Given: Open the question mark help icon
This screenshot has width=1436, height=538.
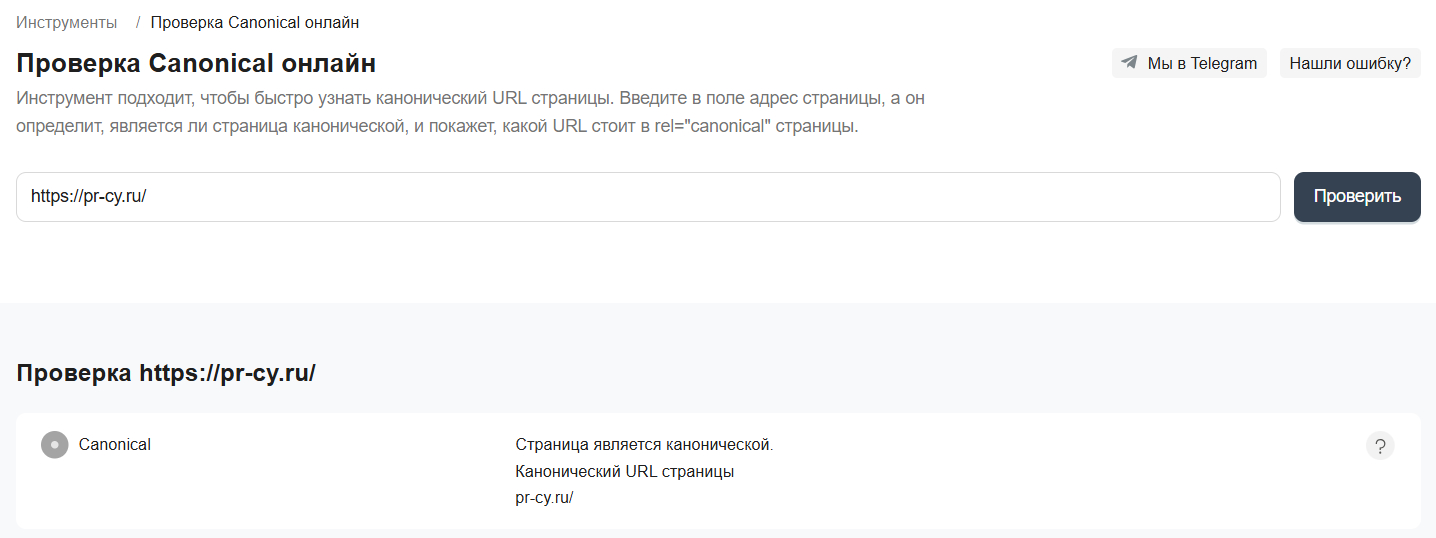Looking at the screenshot, I should coord(1379,446).
